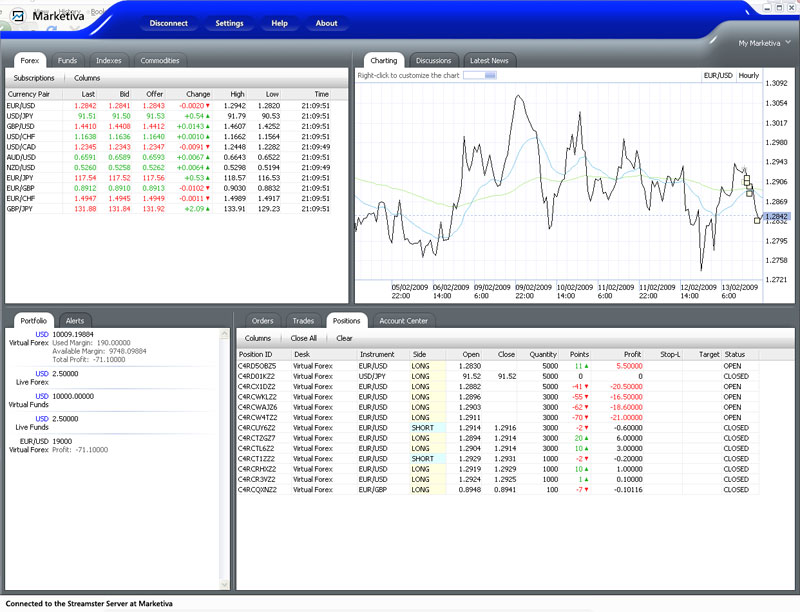Select the EUR/CHF currency pair row
Viewport: 800px width, 612px height.
[168, 198]
